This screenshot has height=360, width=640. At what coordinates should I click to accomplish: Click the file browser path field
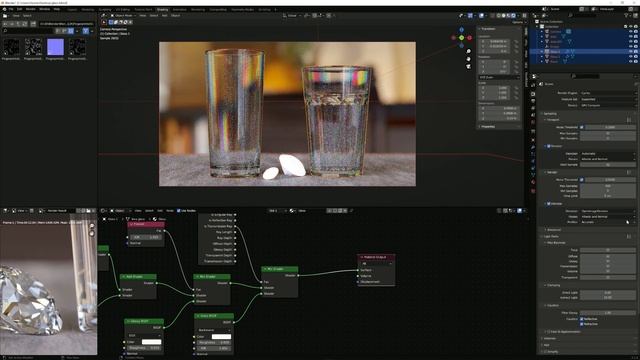(x=67, y=24)
